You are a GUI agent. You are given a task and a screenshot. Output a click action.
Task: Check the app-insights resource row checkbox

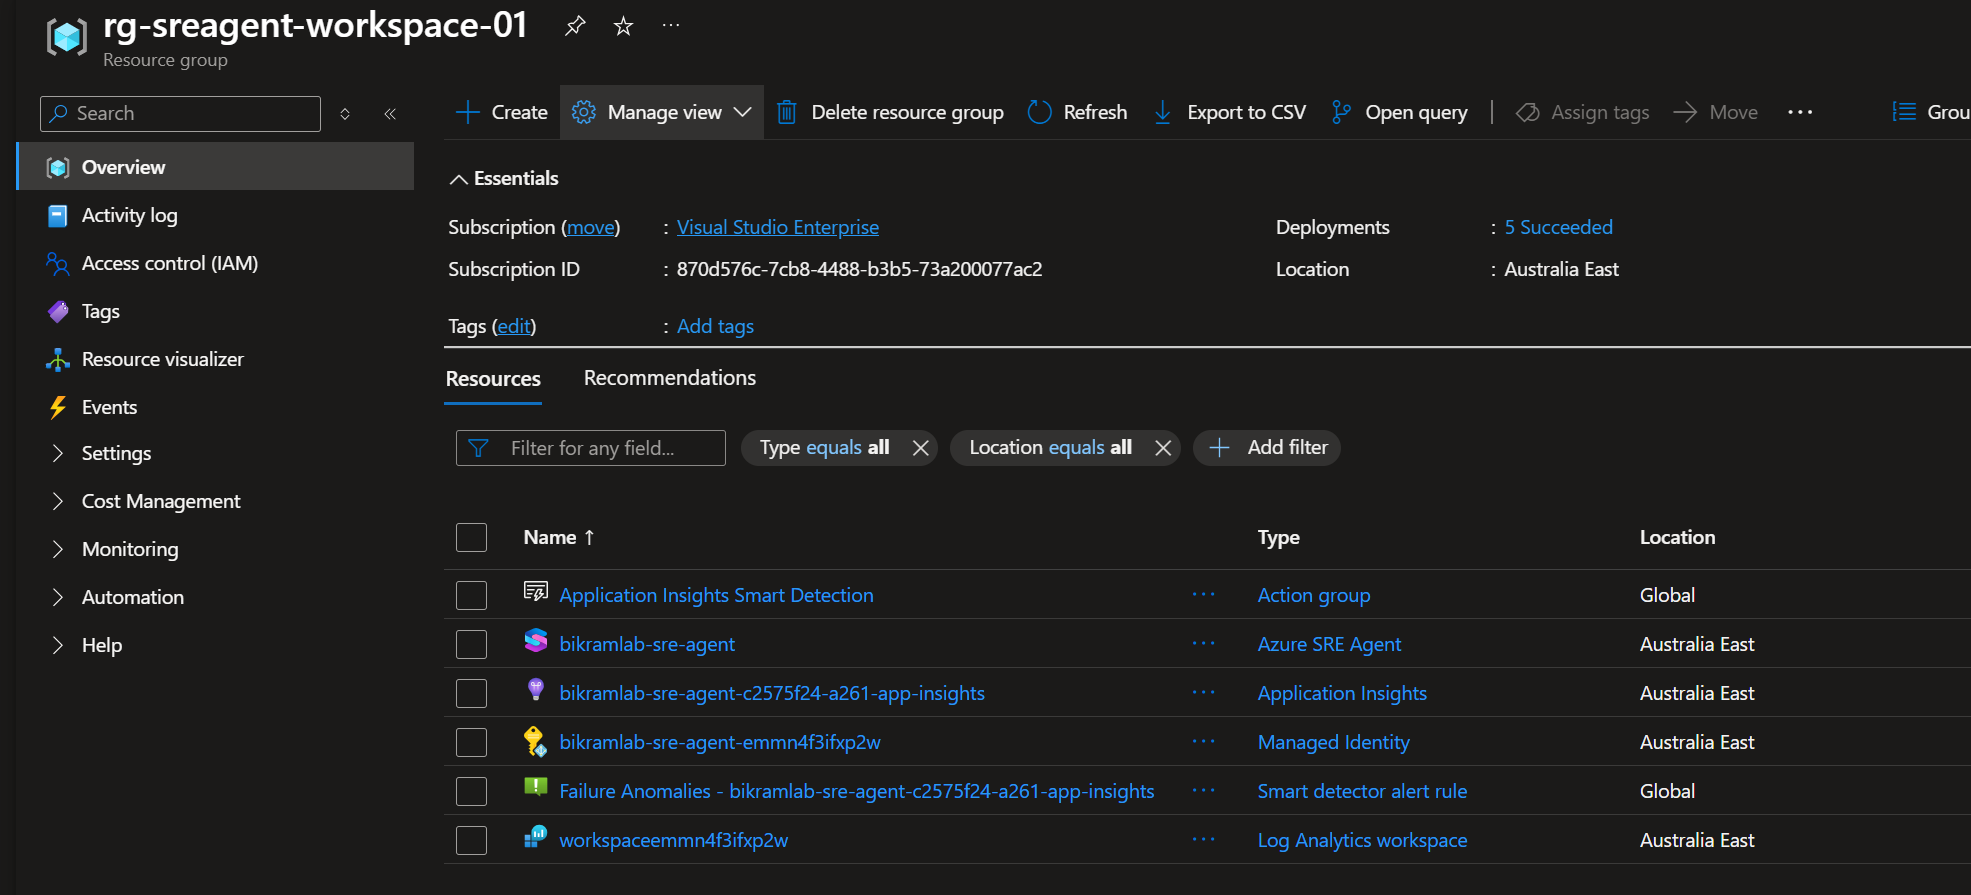pyautogui.click(x=471, y=693)
